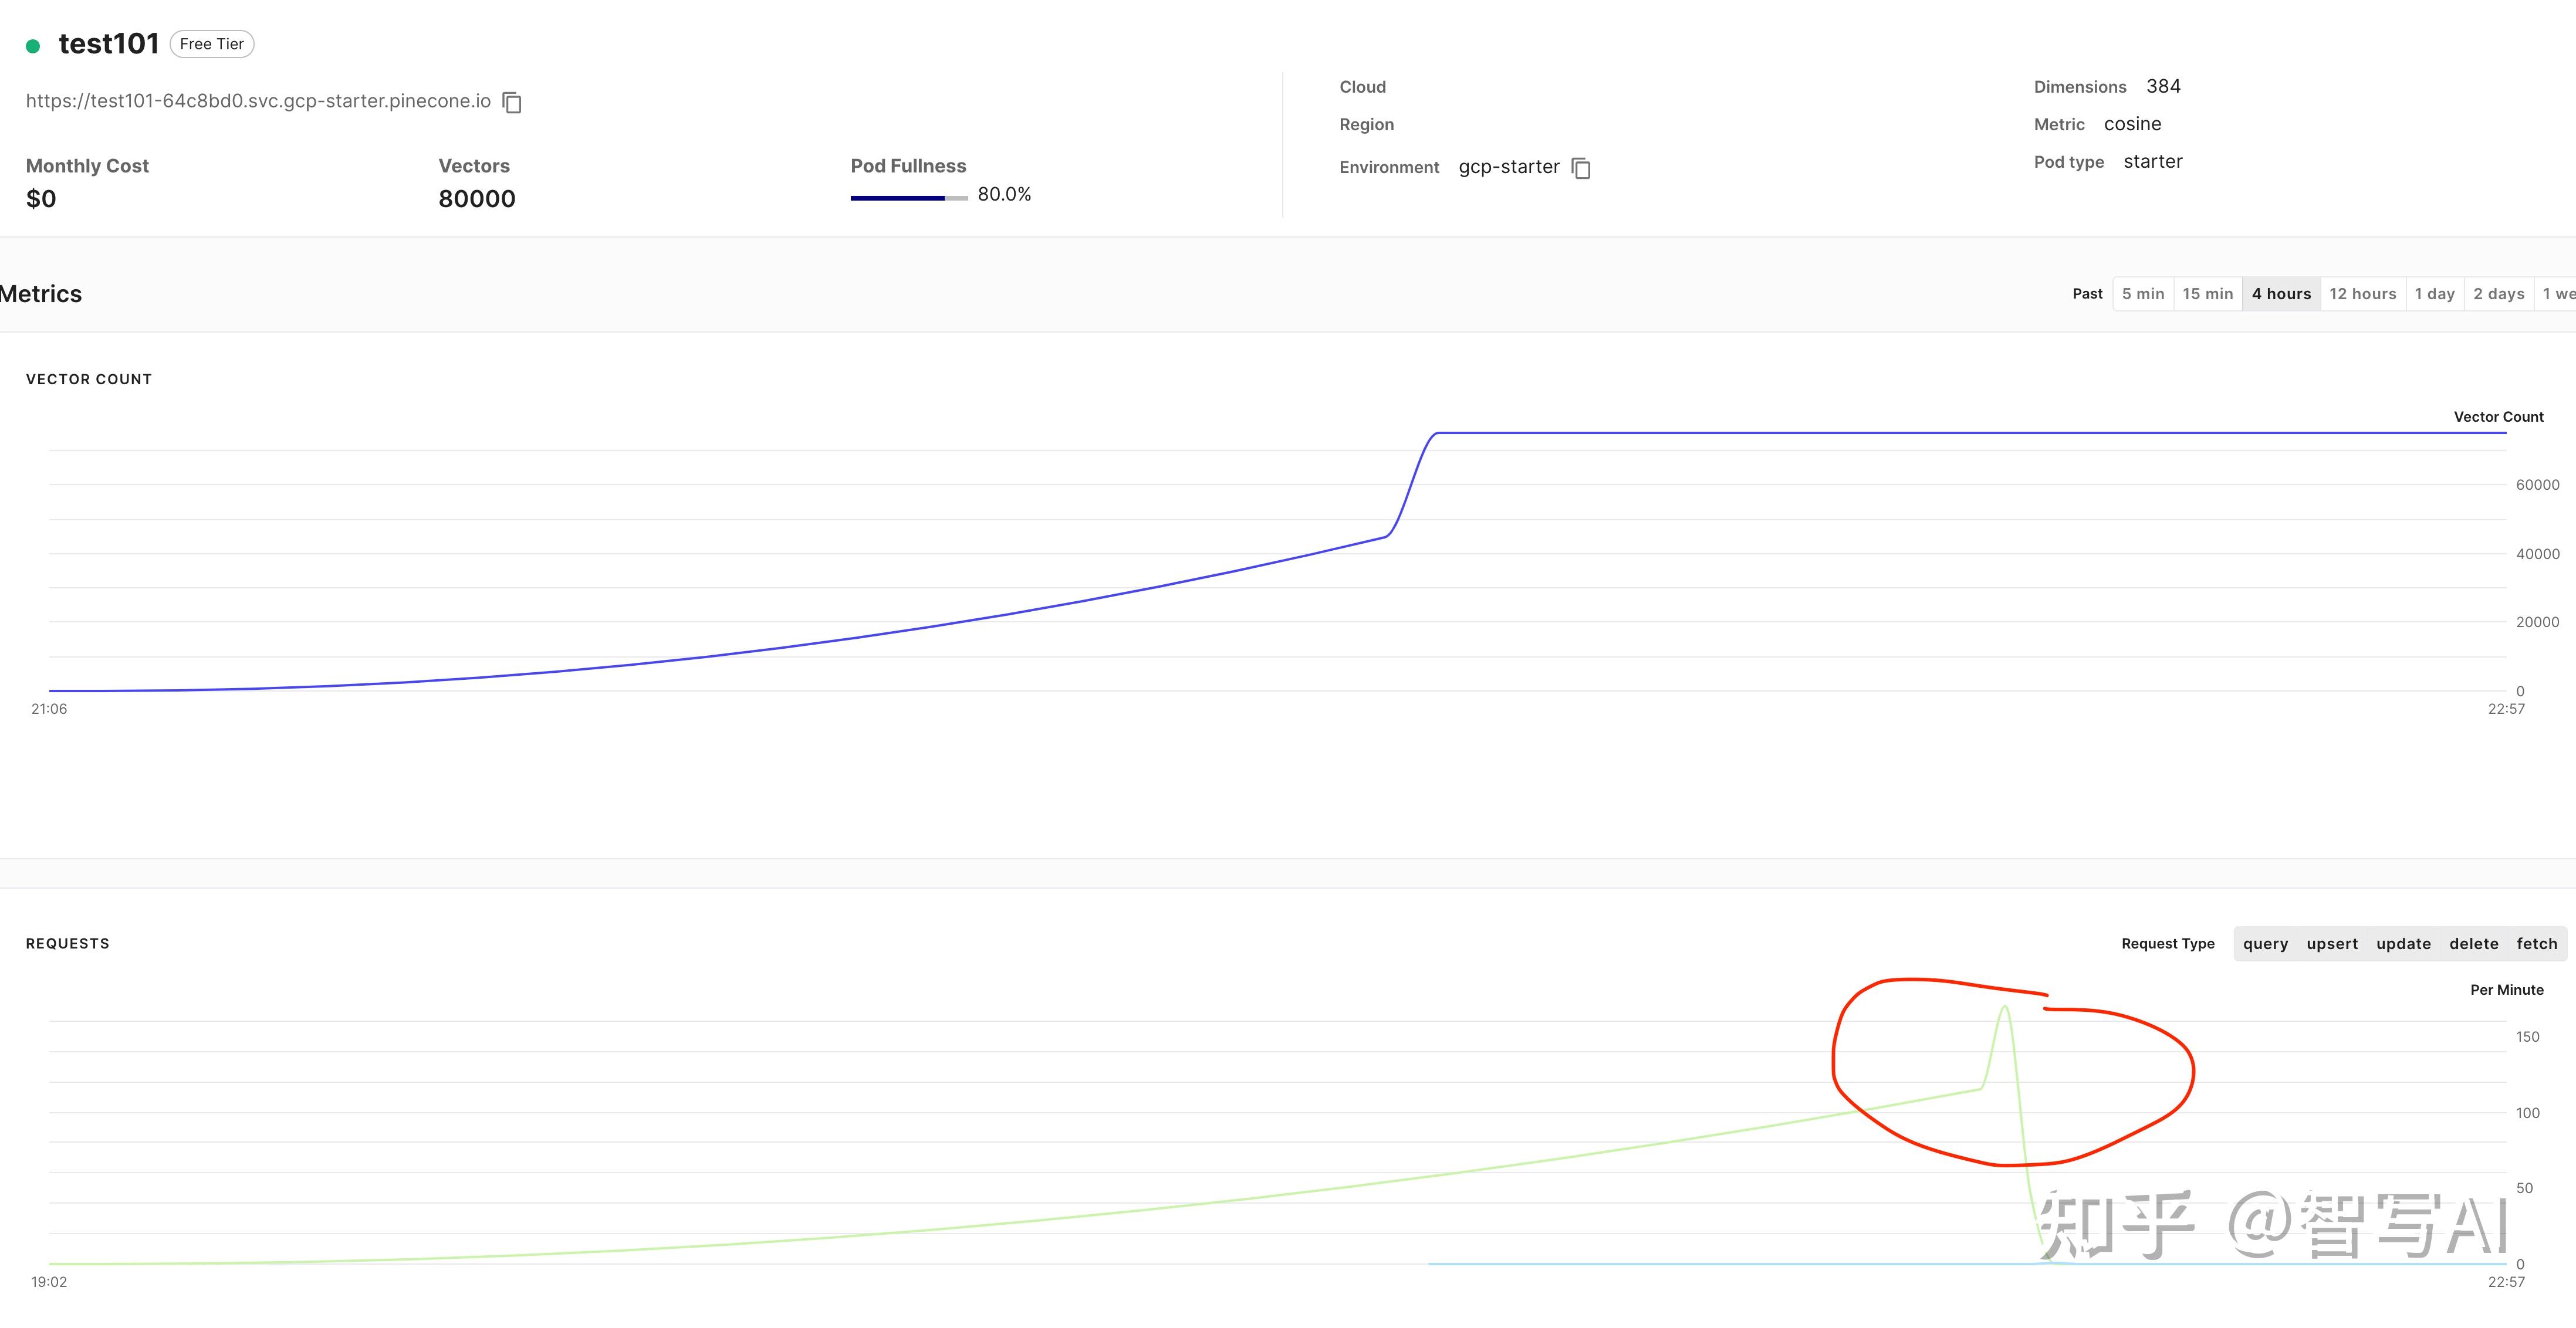Click the Pod Fullness progress bar
Screen dimensions: 2576x1328
pyautogui.click(x=908, y=198)
